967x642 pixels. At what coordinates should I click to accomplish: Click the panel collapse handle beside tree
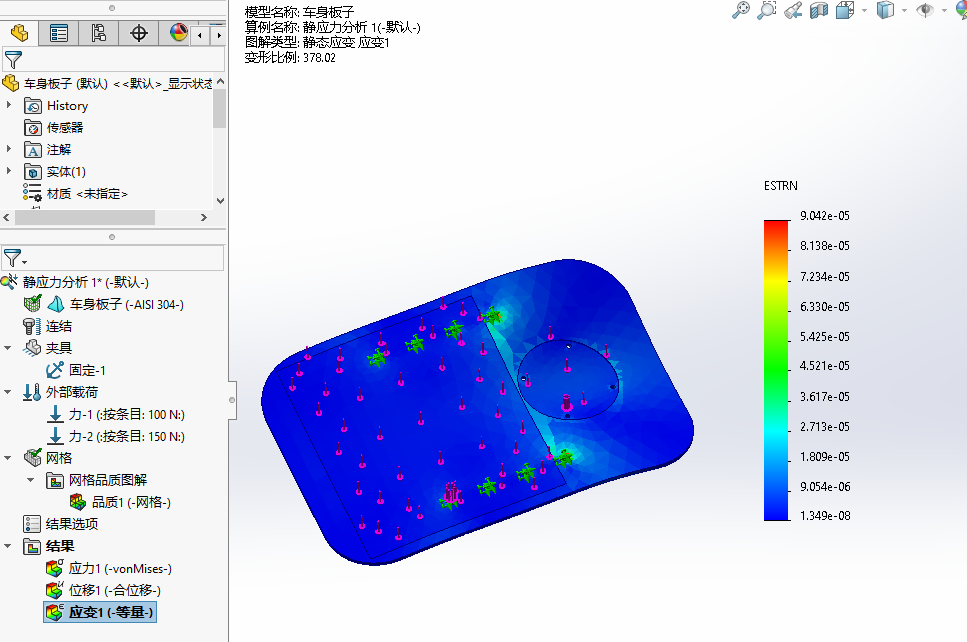pyautogui.click(x=232, y=400)
